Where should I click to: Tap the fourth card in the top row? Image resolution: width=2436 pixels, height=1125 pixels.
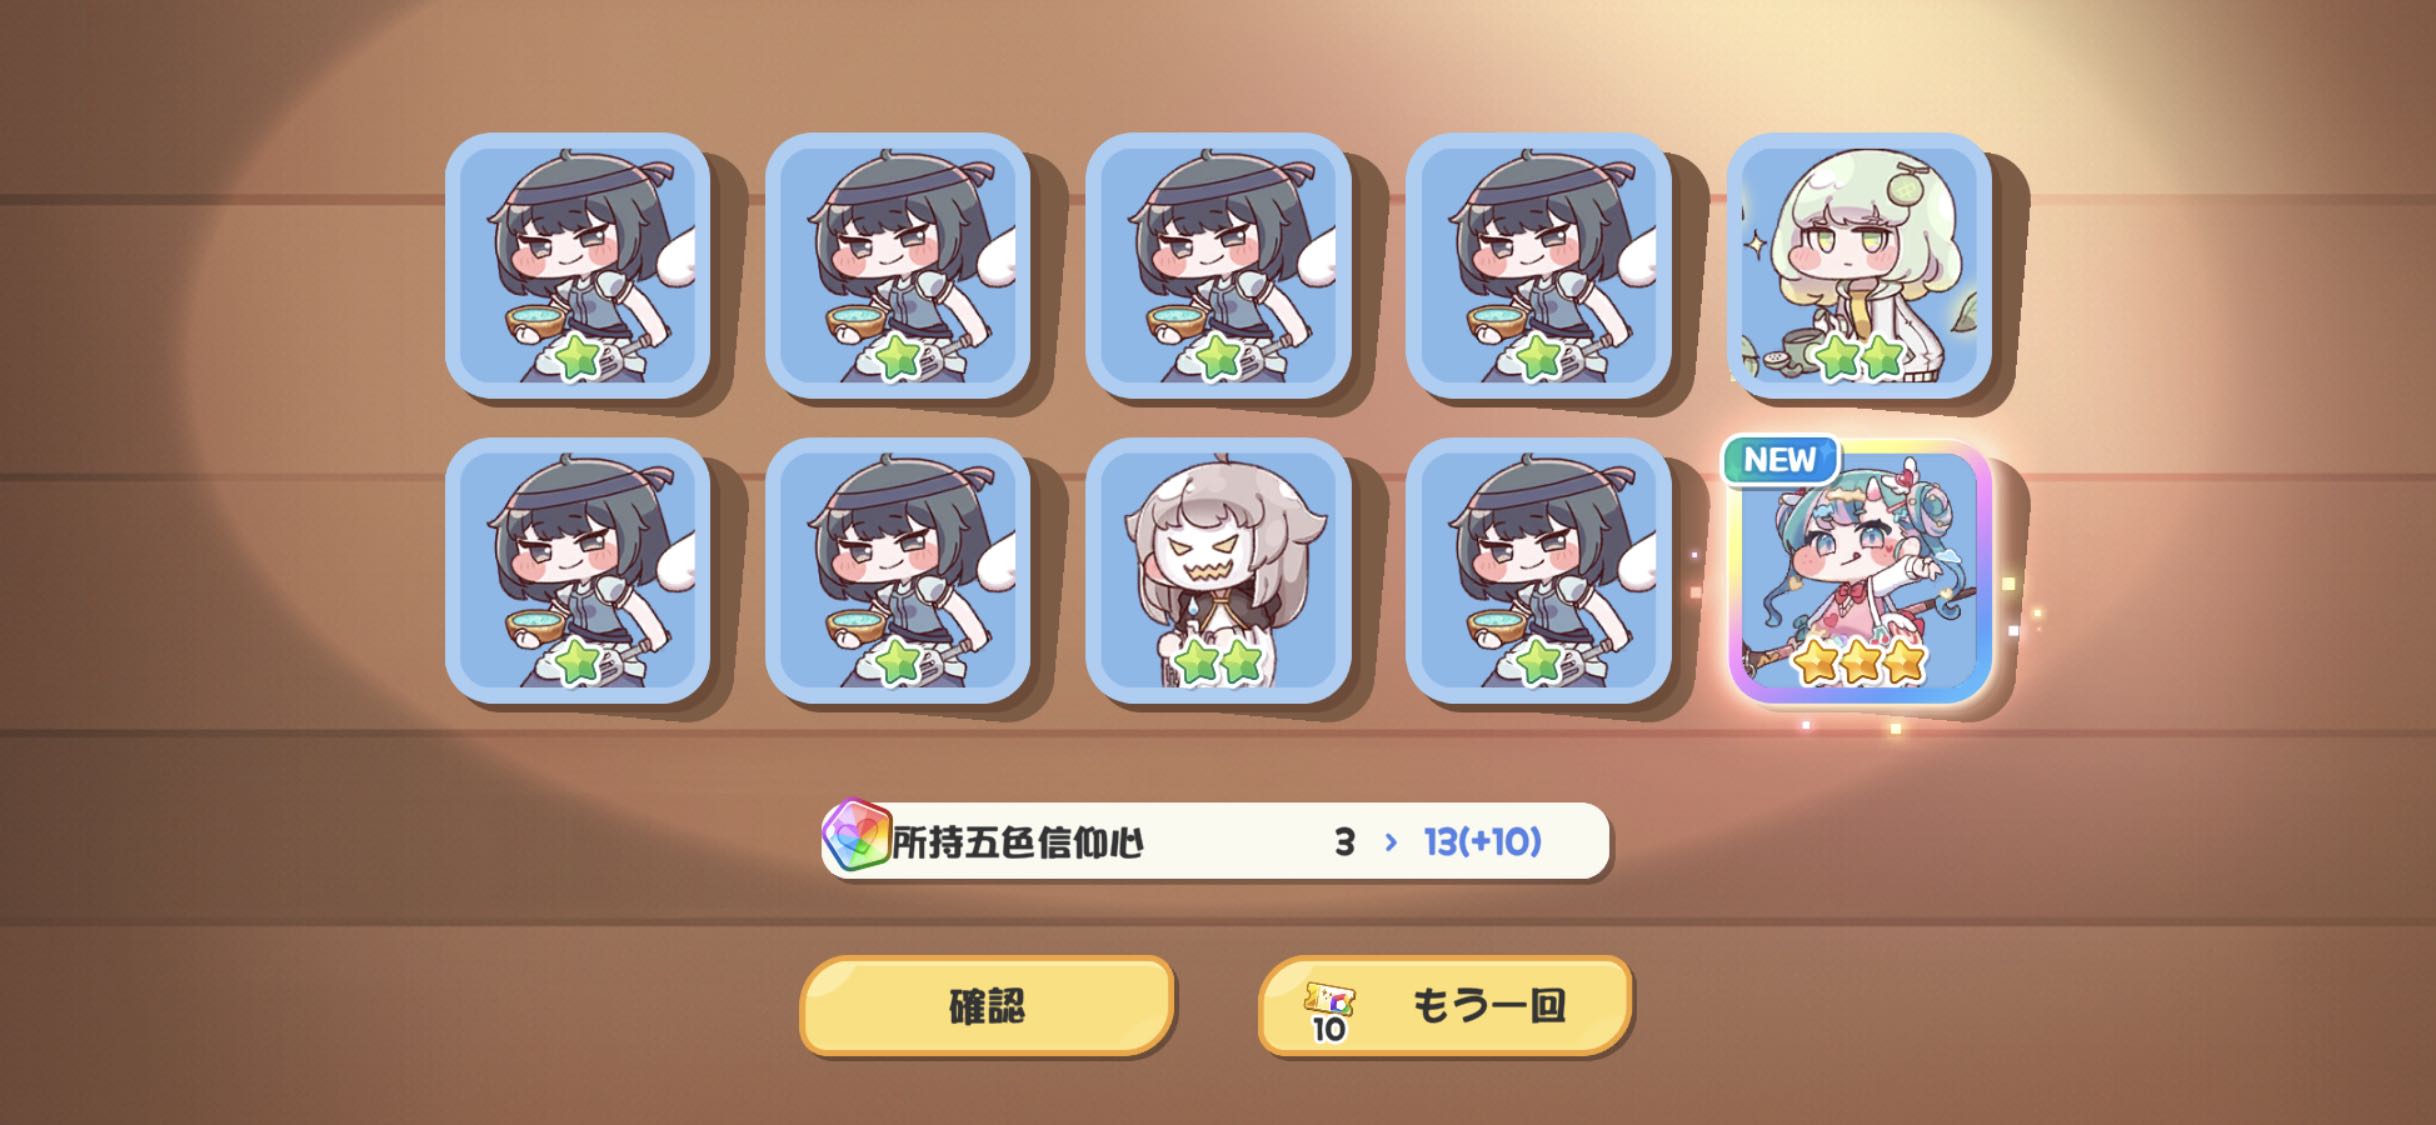point(1538,265)
